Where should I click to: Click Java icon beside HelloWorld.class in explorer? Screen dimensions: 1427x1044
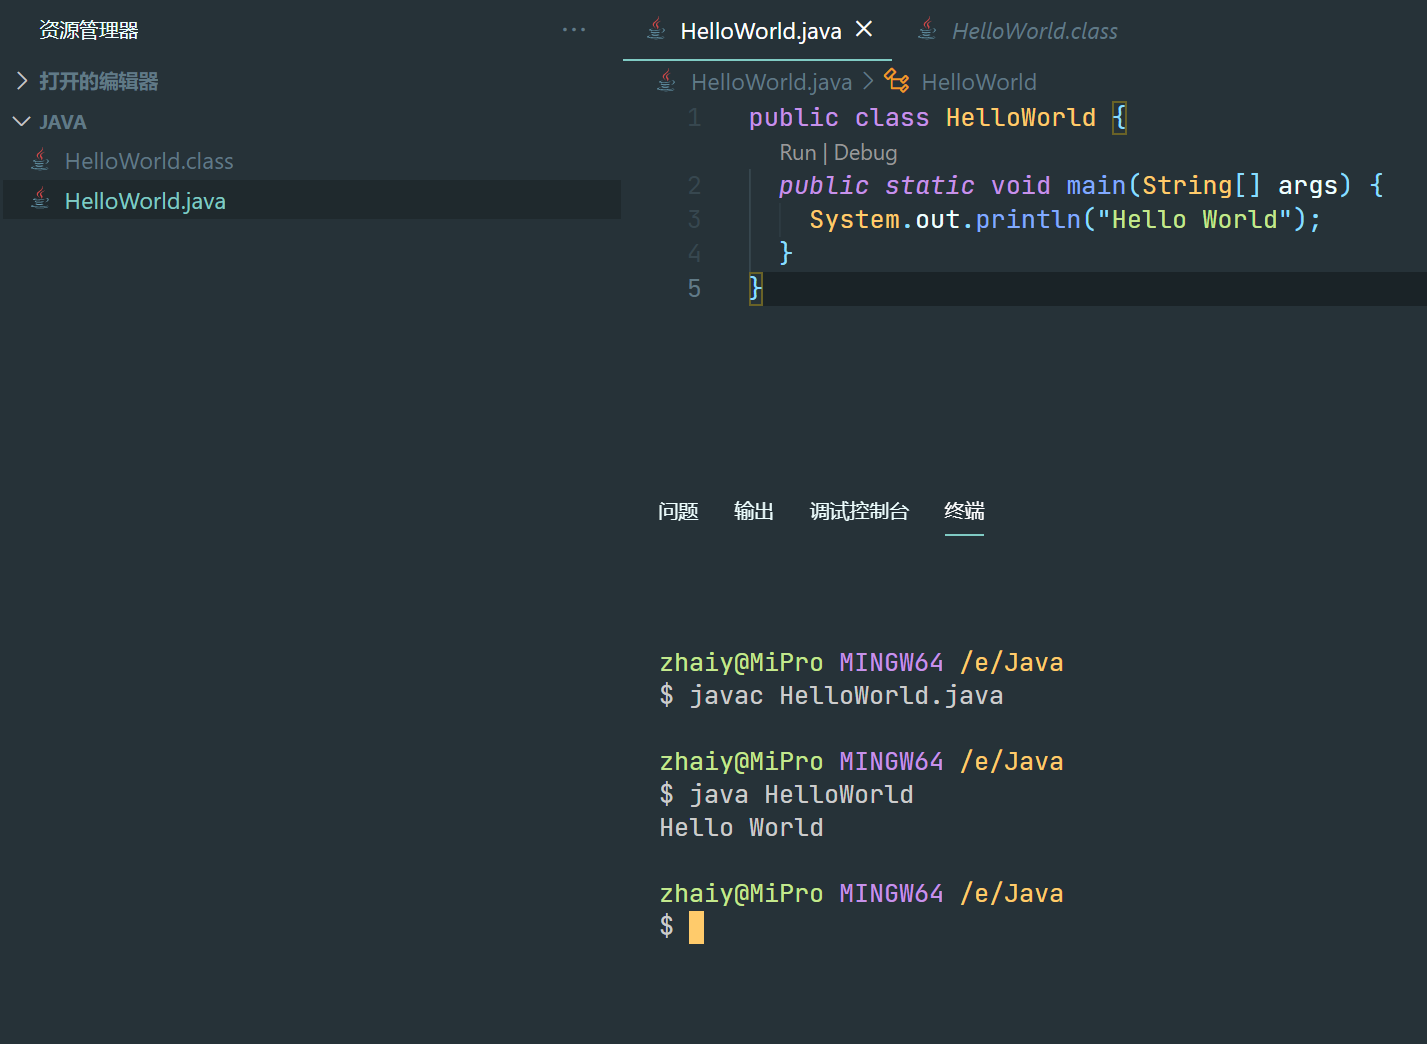pos(40,160)
